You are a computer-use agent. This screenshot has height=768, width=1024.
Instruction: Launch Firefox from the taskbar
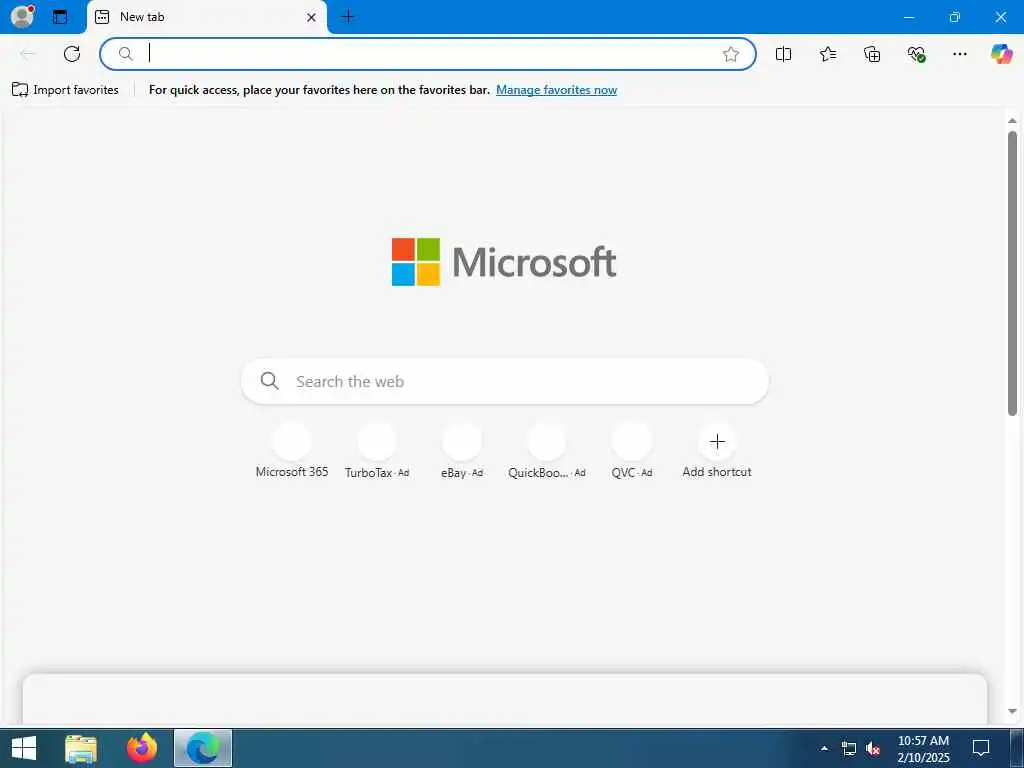tap(142, 748)
